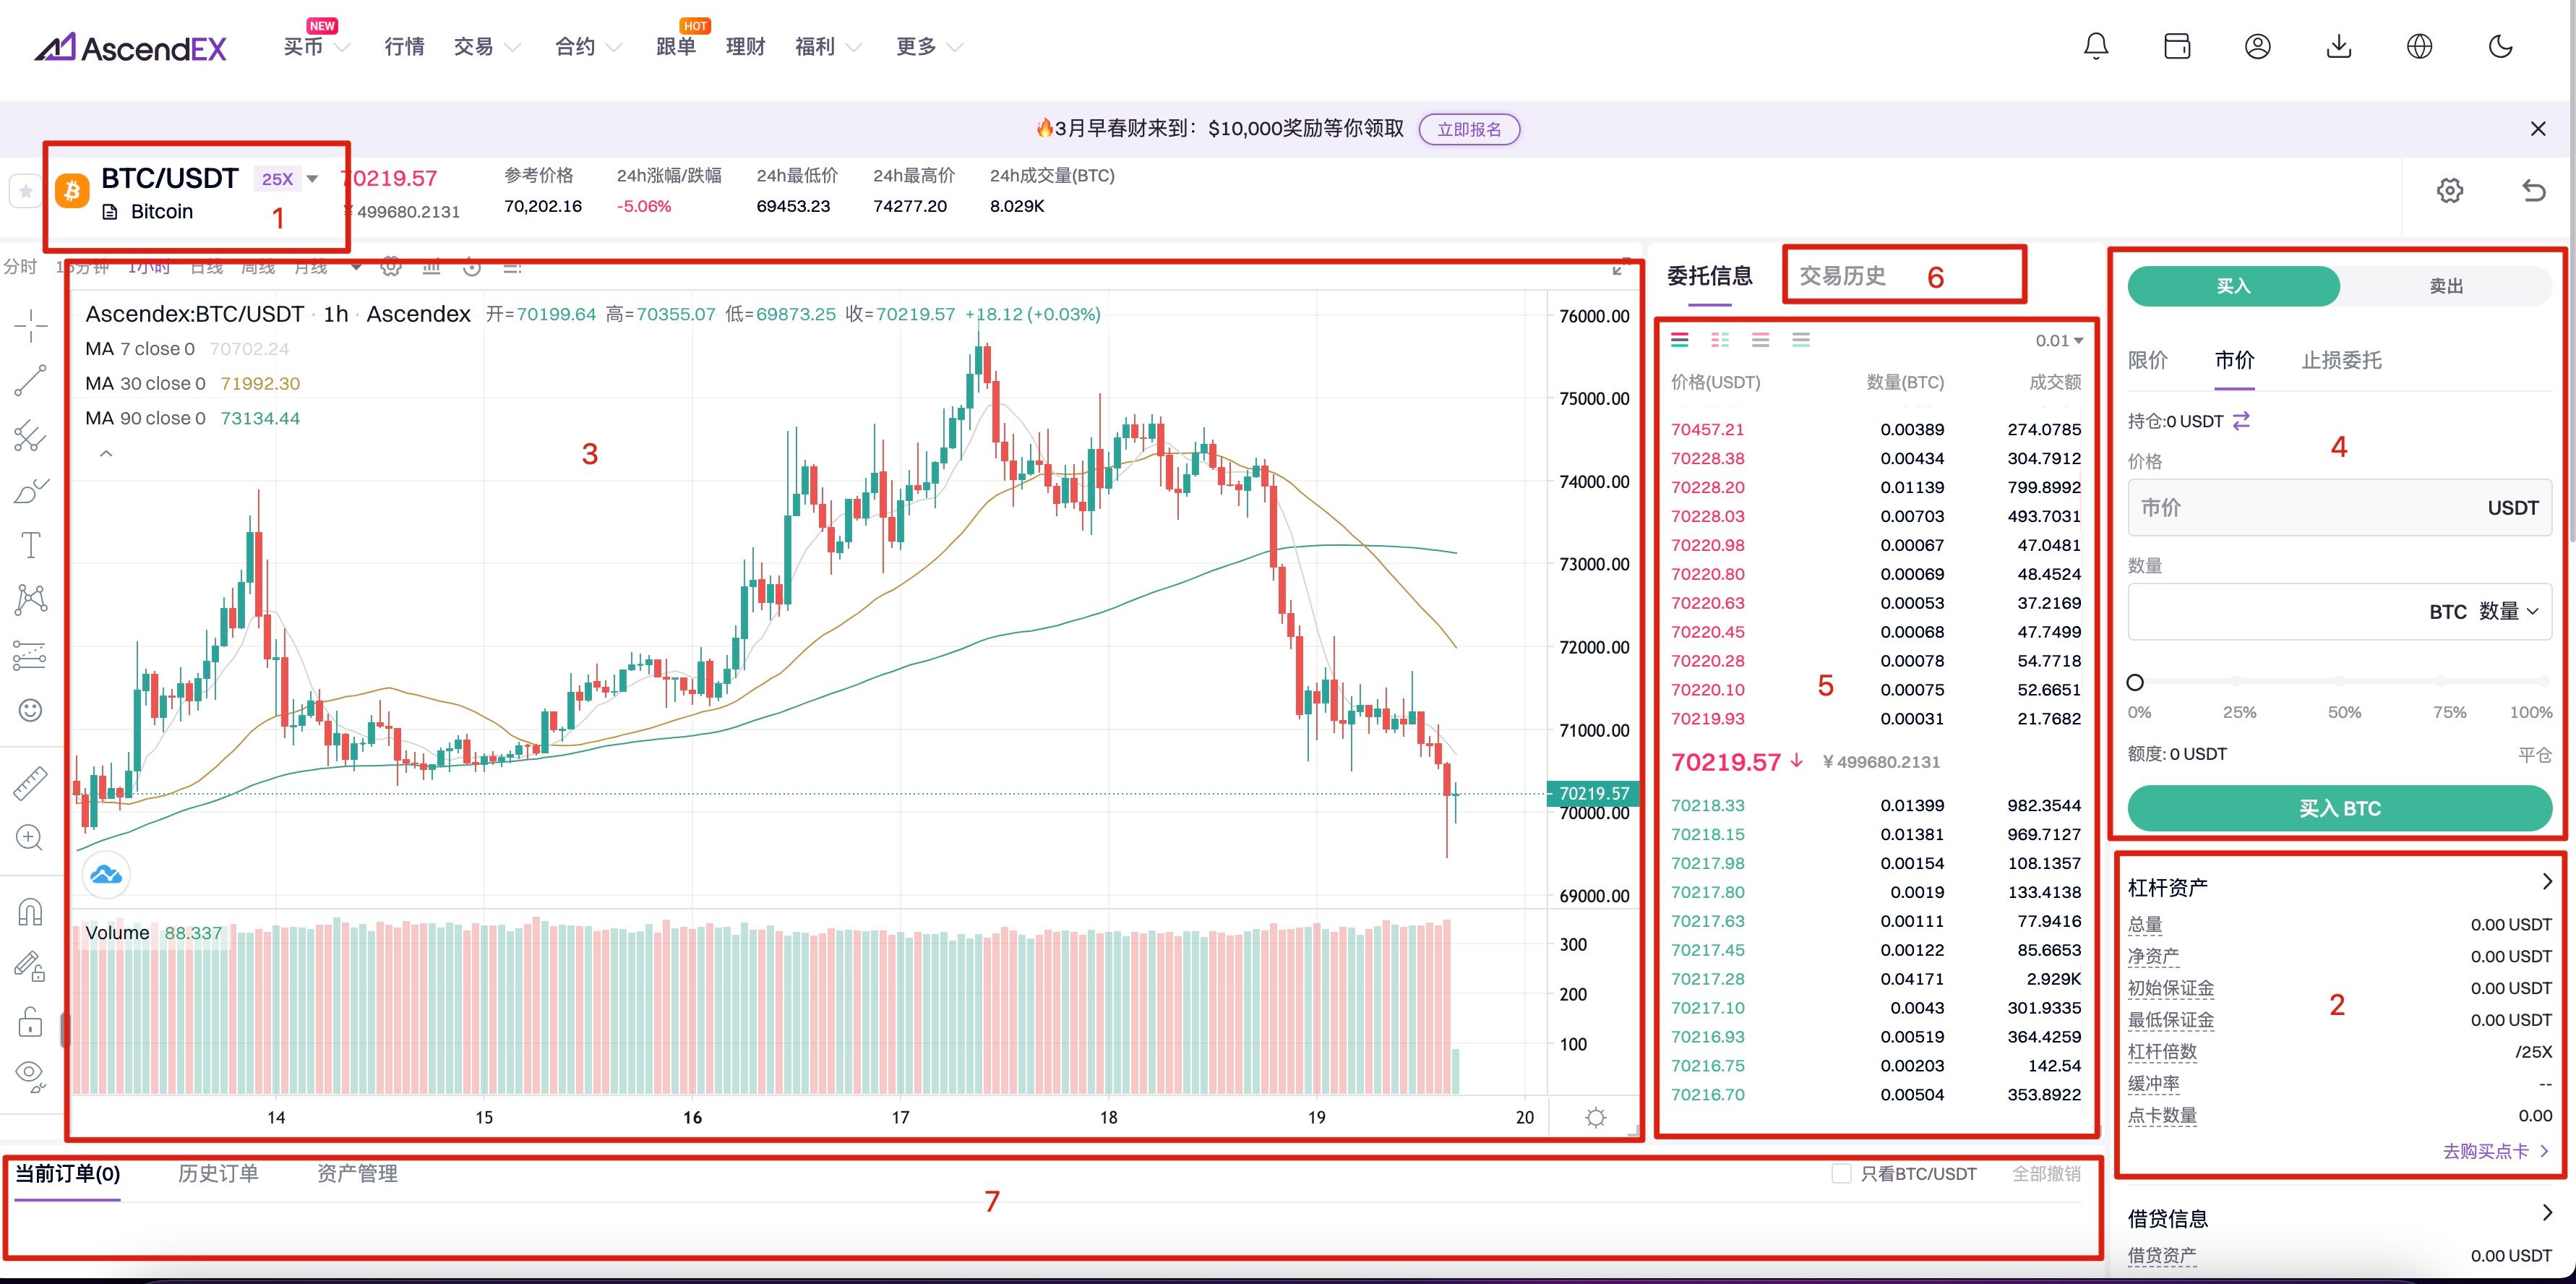
Task: Click the 50% mark on amount slider
Action: point(2338,682)
